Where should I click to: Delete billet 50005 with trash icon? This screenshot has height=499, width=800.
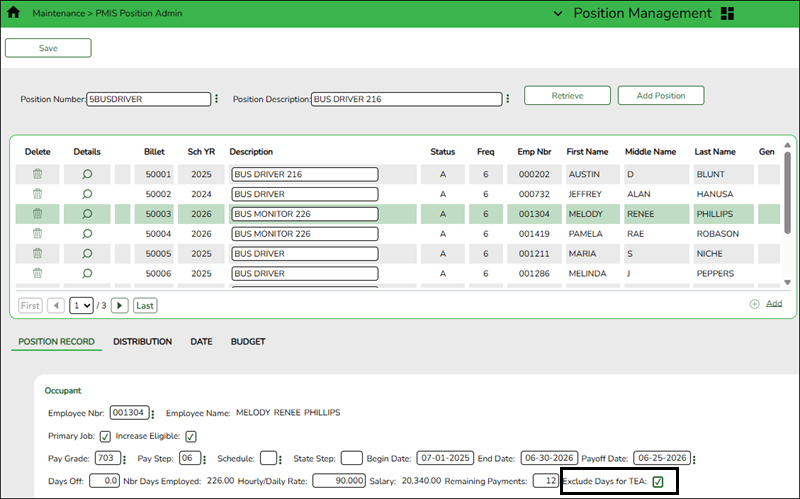tap(37, 254)
